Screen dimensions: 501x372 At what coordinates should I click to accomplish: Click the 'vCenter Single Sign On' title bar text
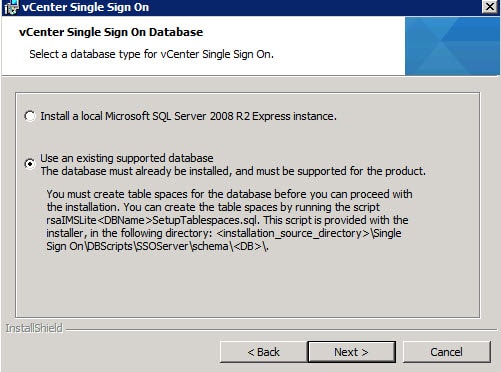point(86,7)
